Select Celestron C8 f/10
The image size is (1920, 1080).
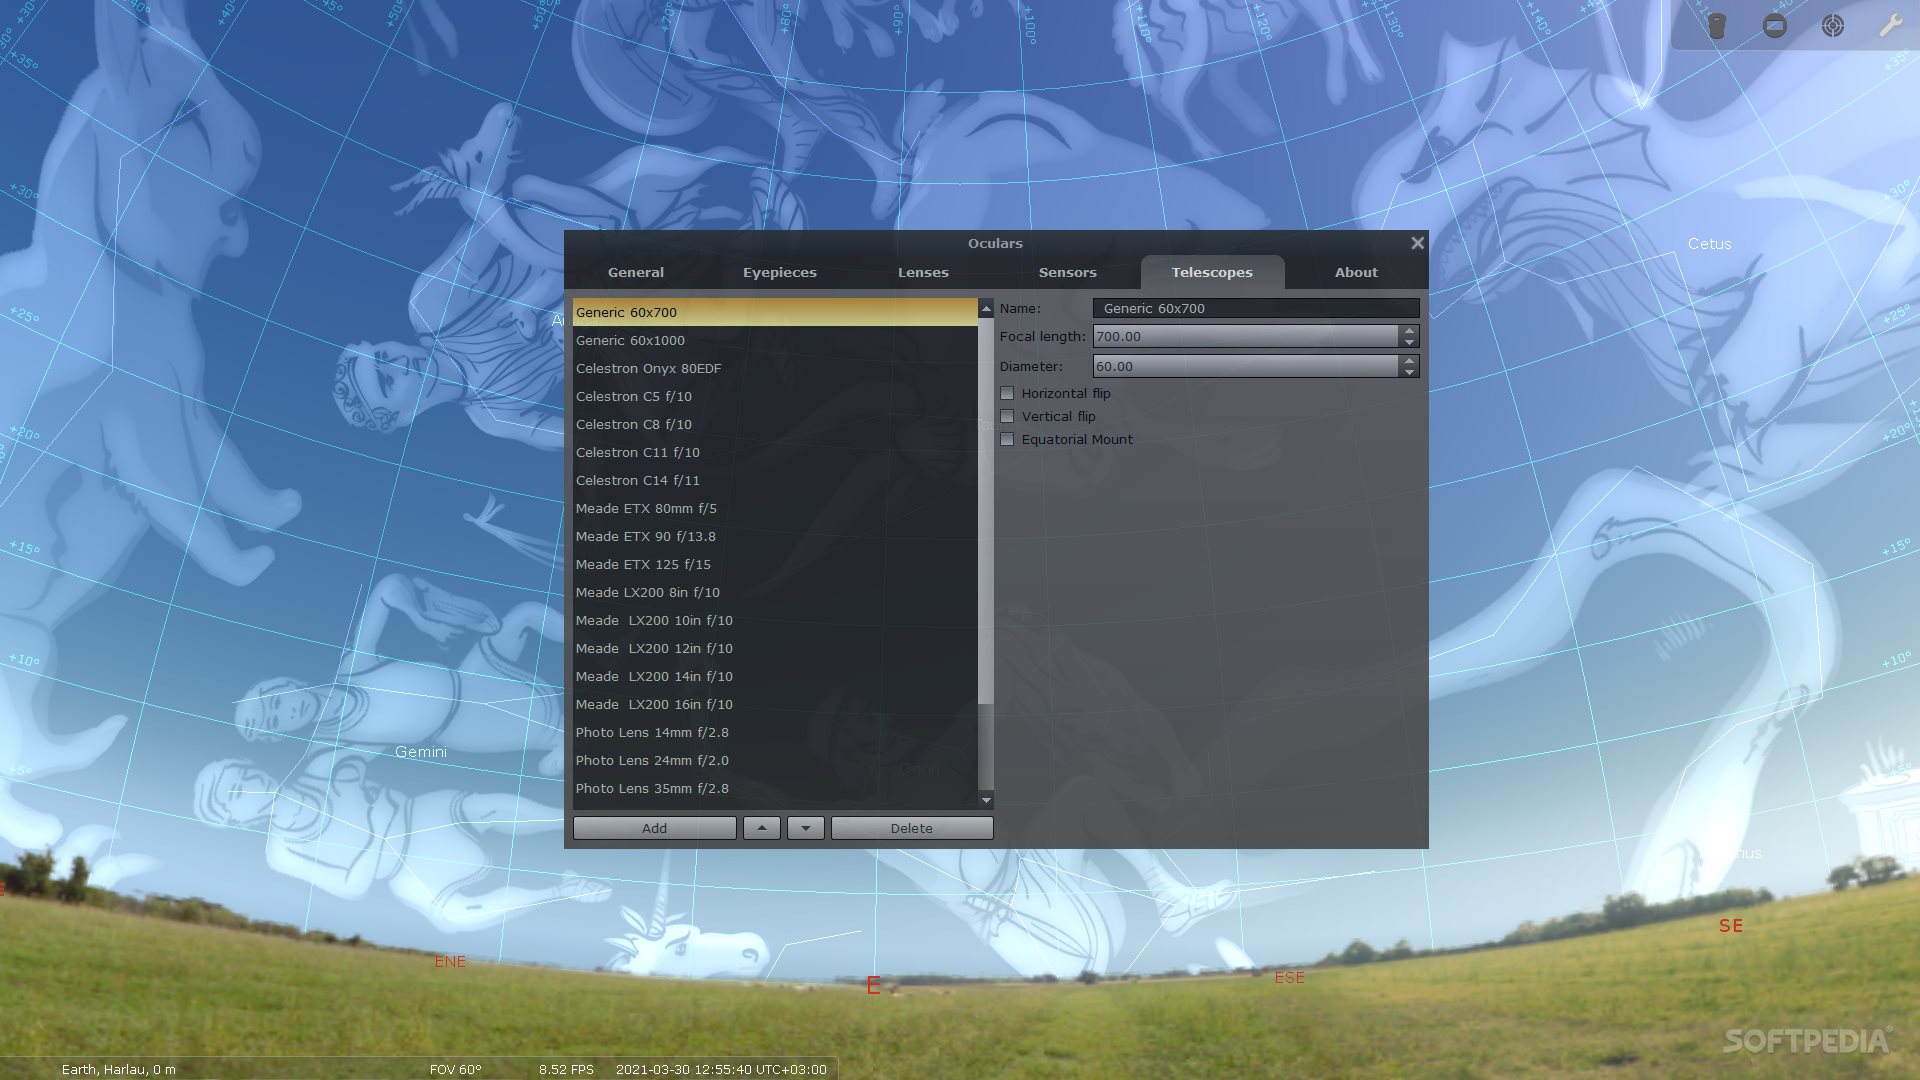pyautogui.click(x=775, y=424)
